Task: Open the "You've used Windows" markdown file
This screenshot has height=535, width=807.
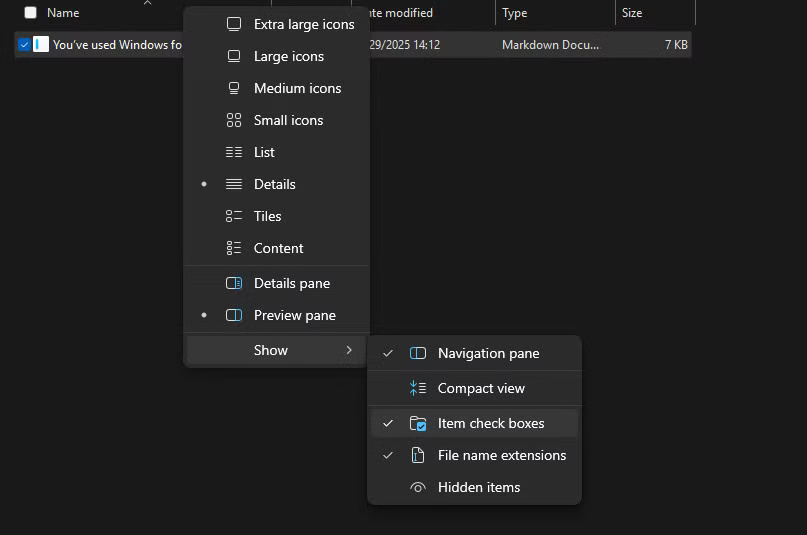Action: tap(110, 45)
